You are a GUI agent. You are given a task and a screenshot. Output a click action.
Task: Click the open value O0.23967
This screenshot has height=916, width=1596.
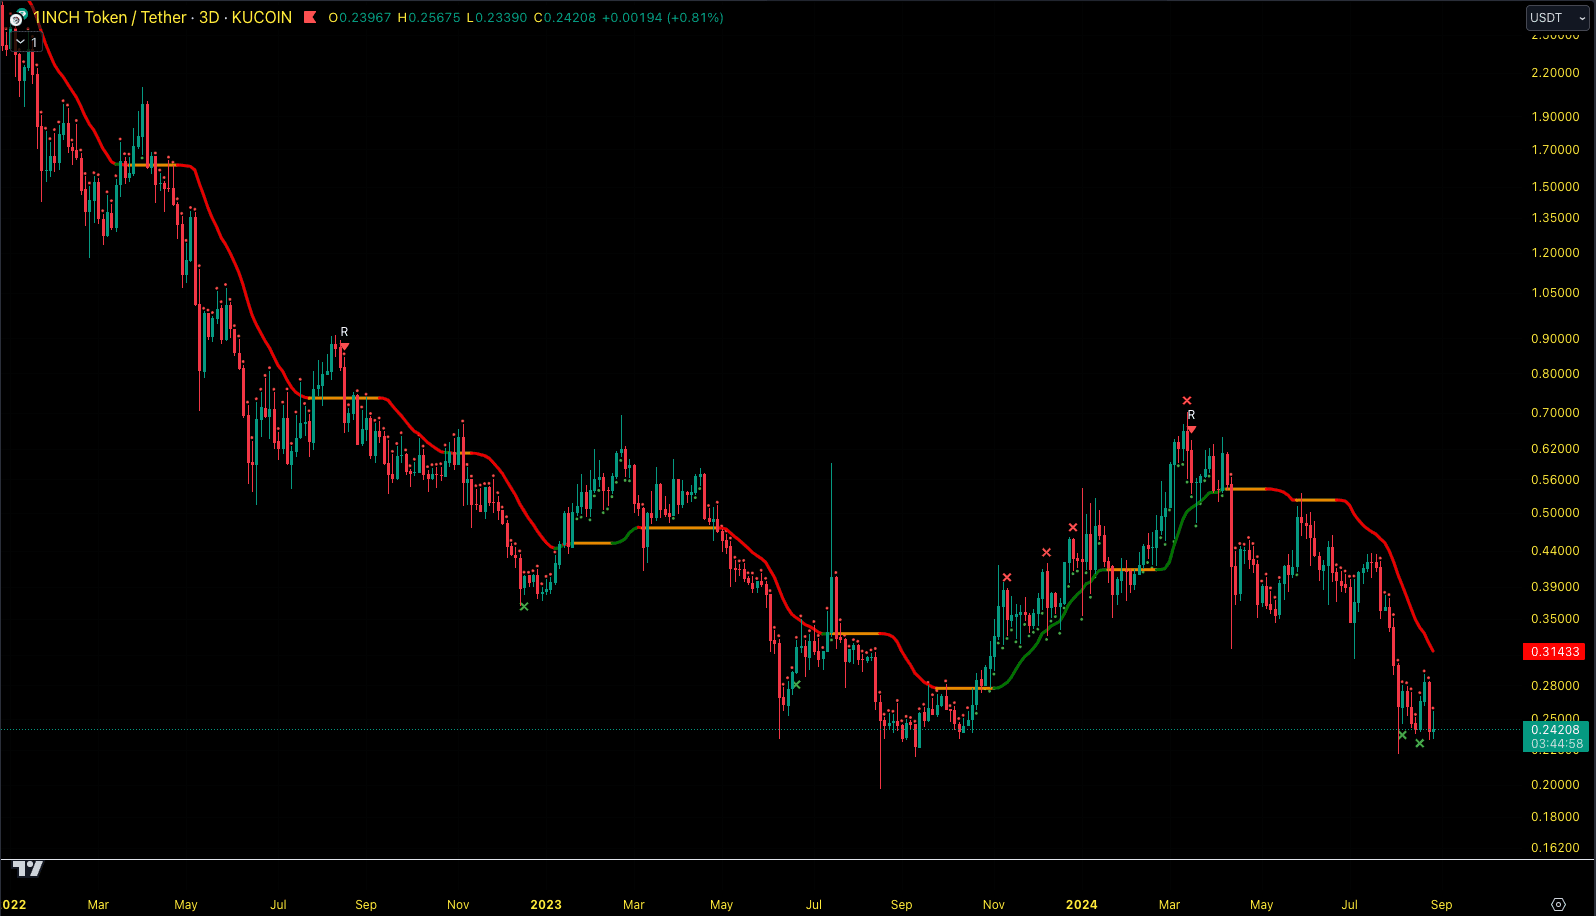pos(360,17)
